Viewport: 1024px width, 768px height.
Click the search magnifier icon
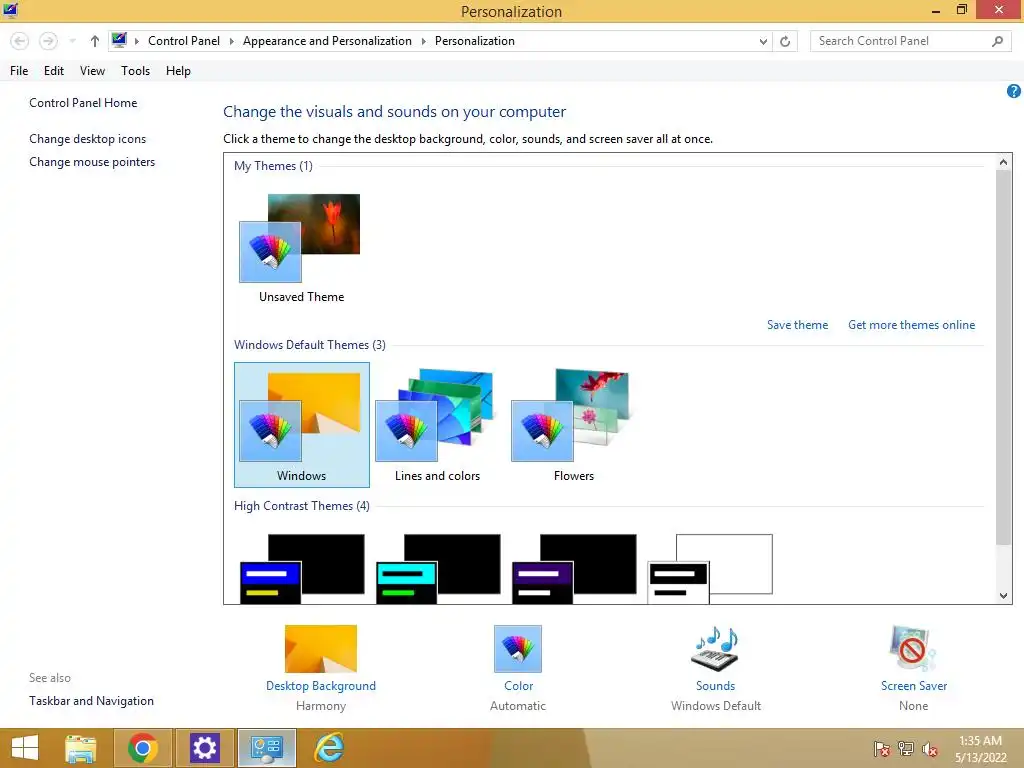[x=997, y=41]
